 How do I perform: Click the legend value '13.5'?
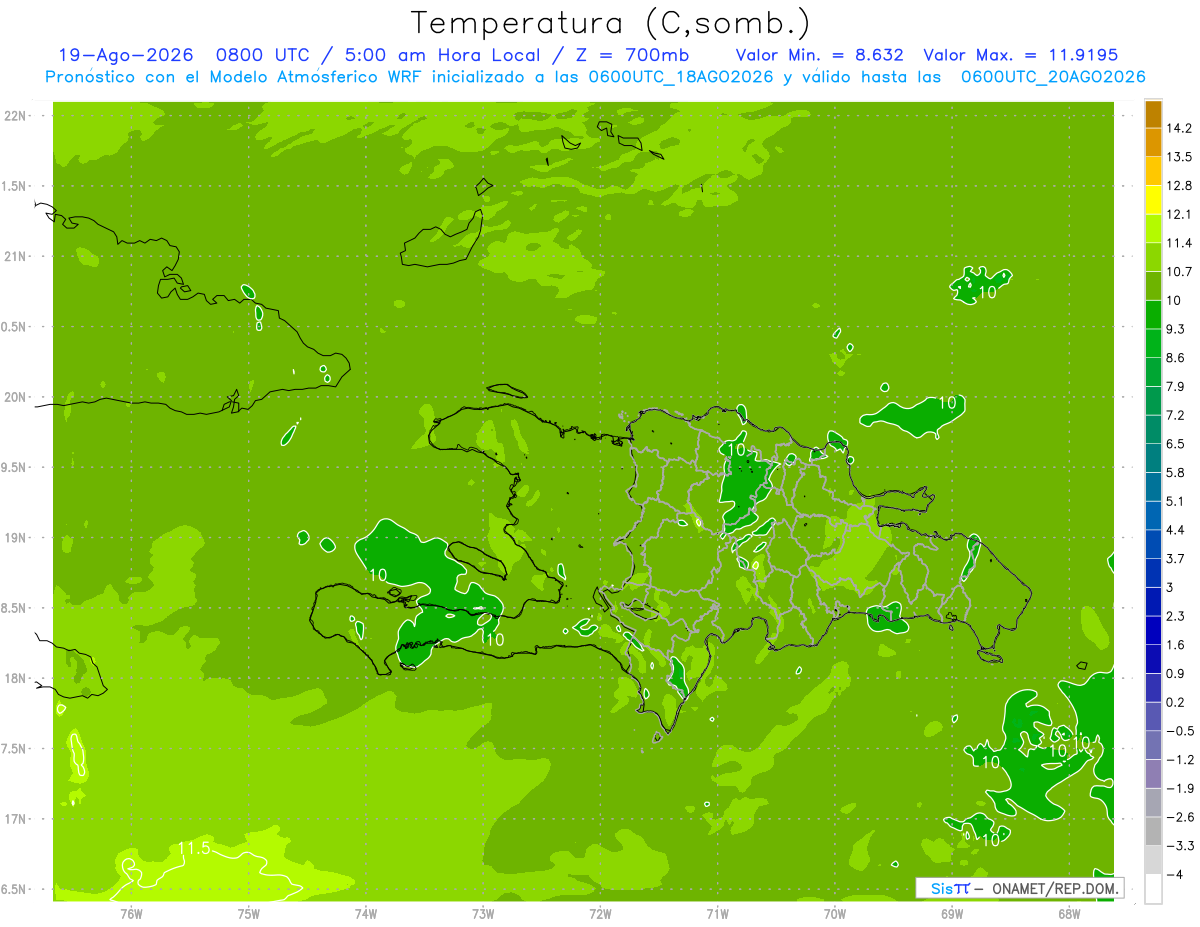1180,157
